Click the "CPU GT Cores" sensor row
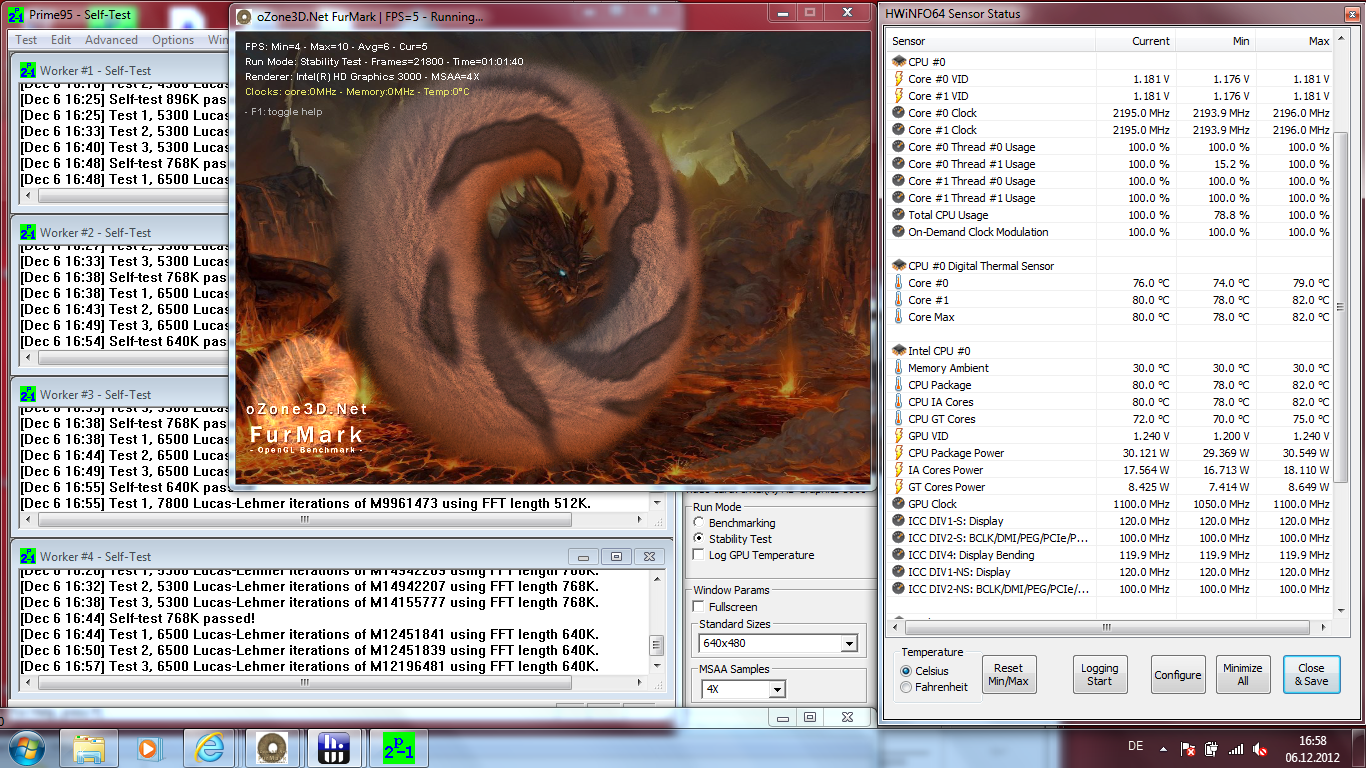This screenshot has width=1366, height=768. click(1110, 419)
